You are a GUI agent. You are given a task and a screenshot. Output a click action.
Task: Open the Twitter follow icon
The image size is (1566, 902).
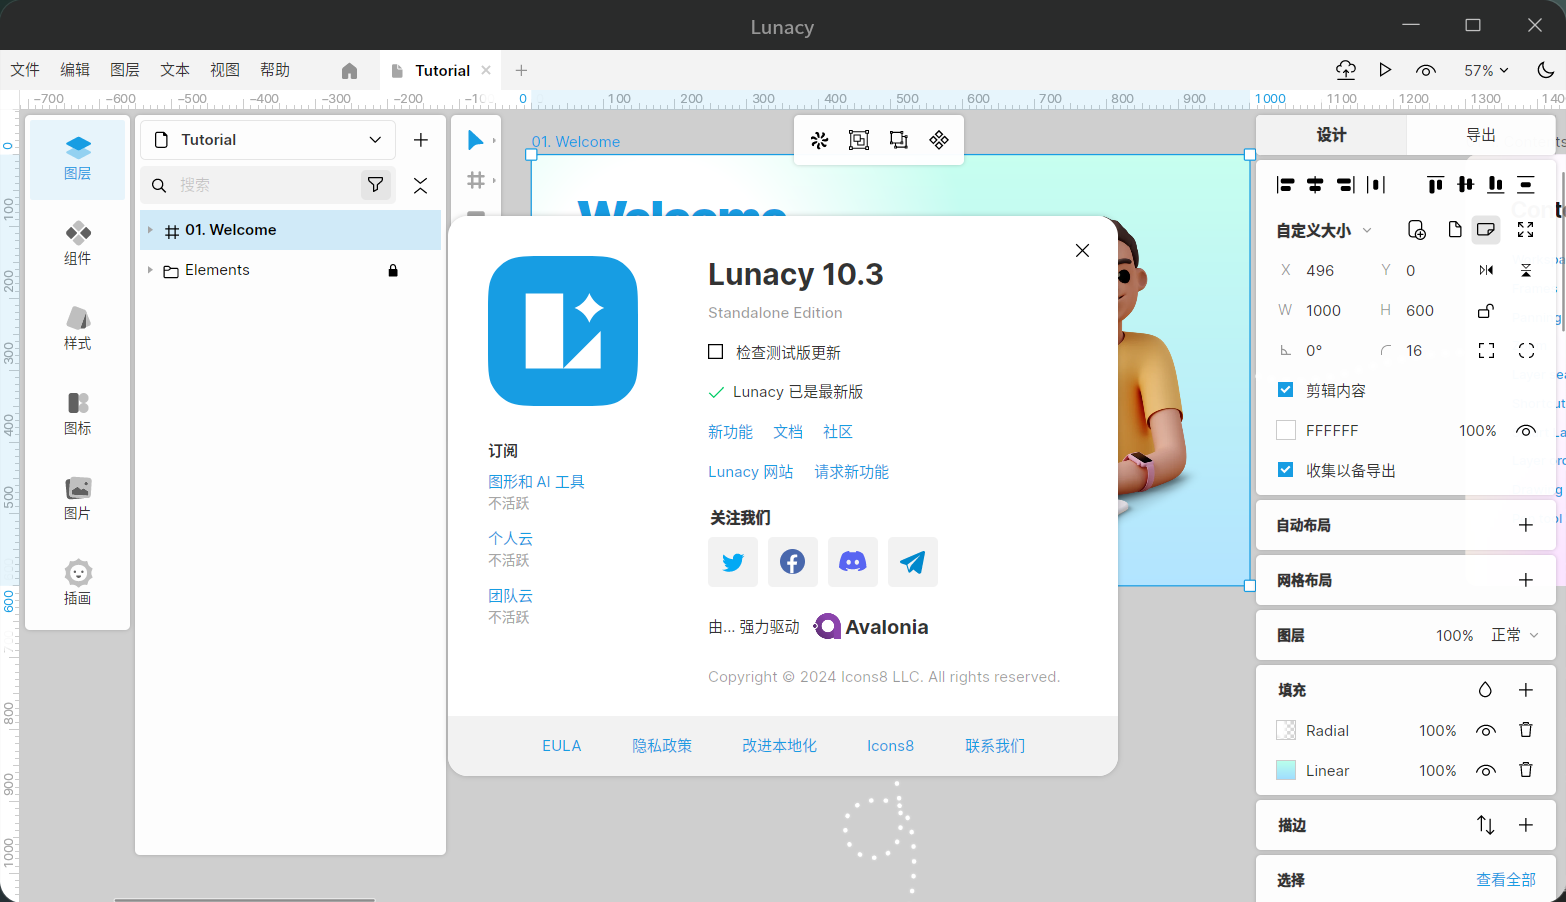[732, 562]
